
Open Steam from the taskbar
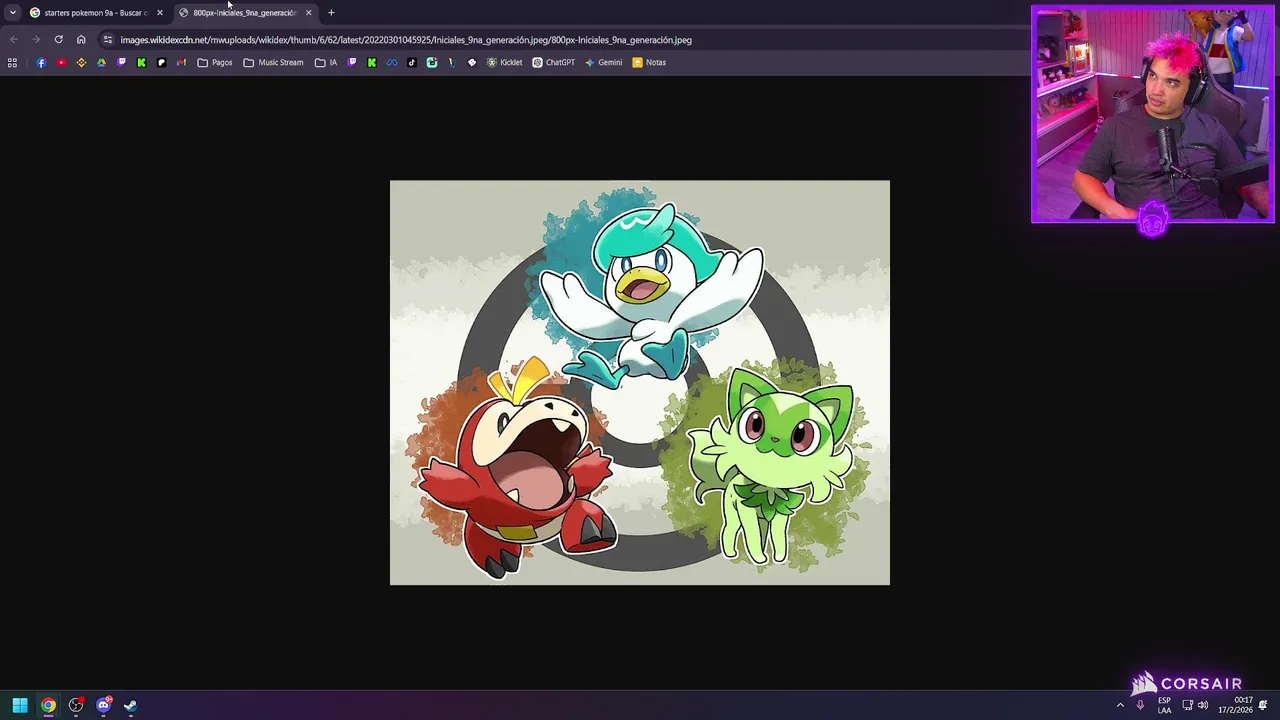click(130, 705)
